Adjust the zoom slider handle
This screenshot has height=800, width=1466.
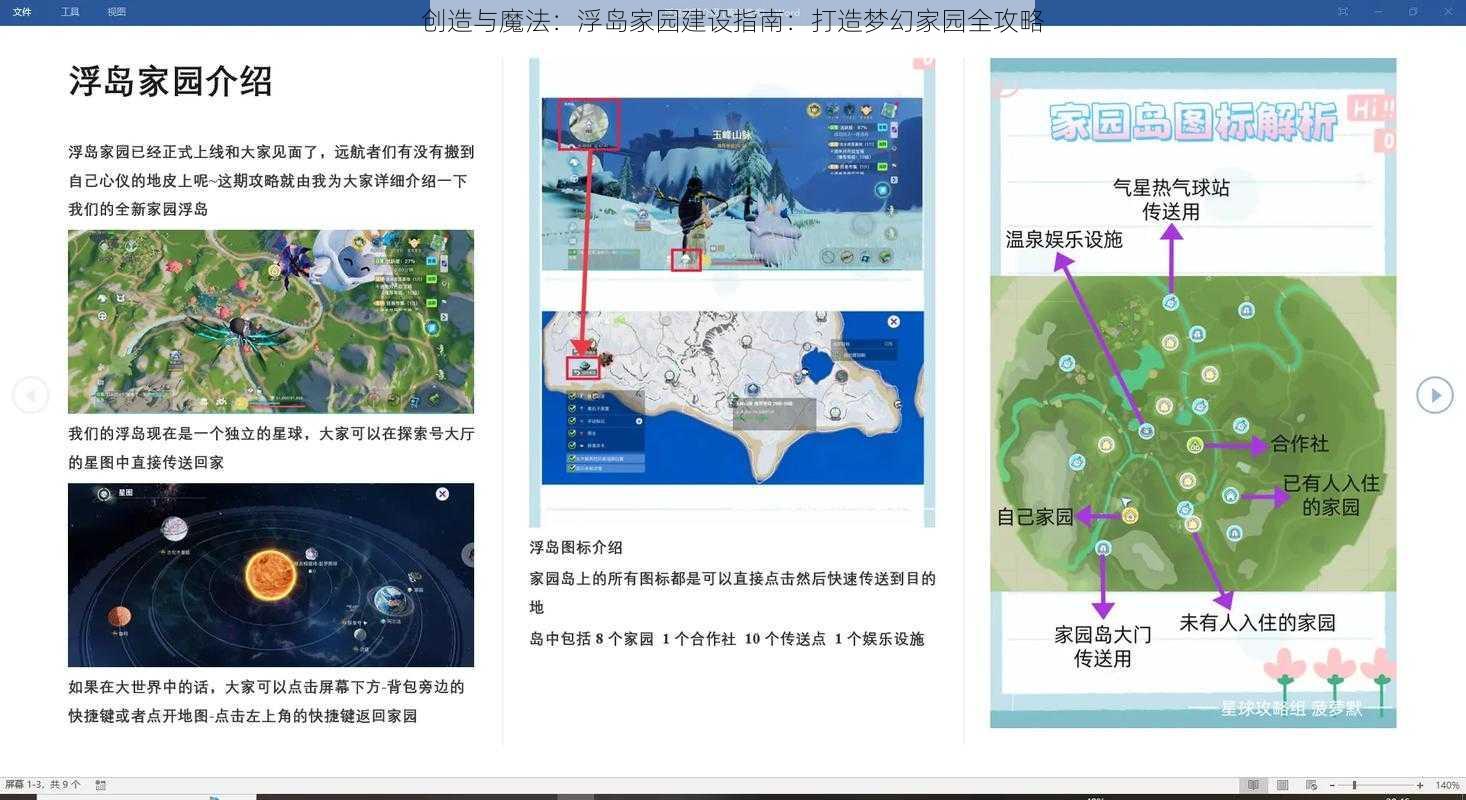tap(1354, 785)
